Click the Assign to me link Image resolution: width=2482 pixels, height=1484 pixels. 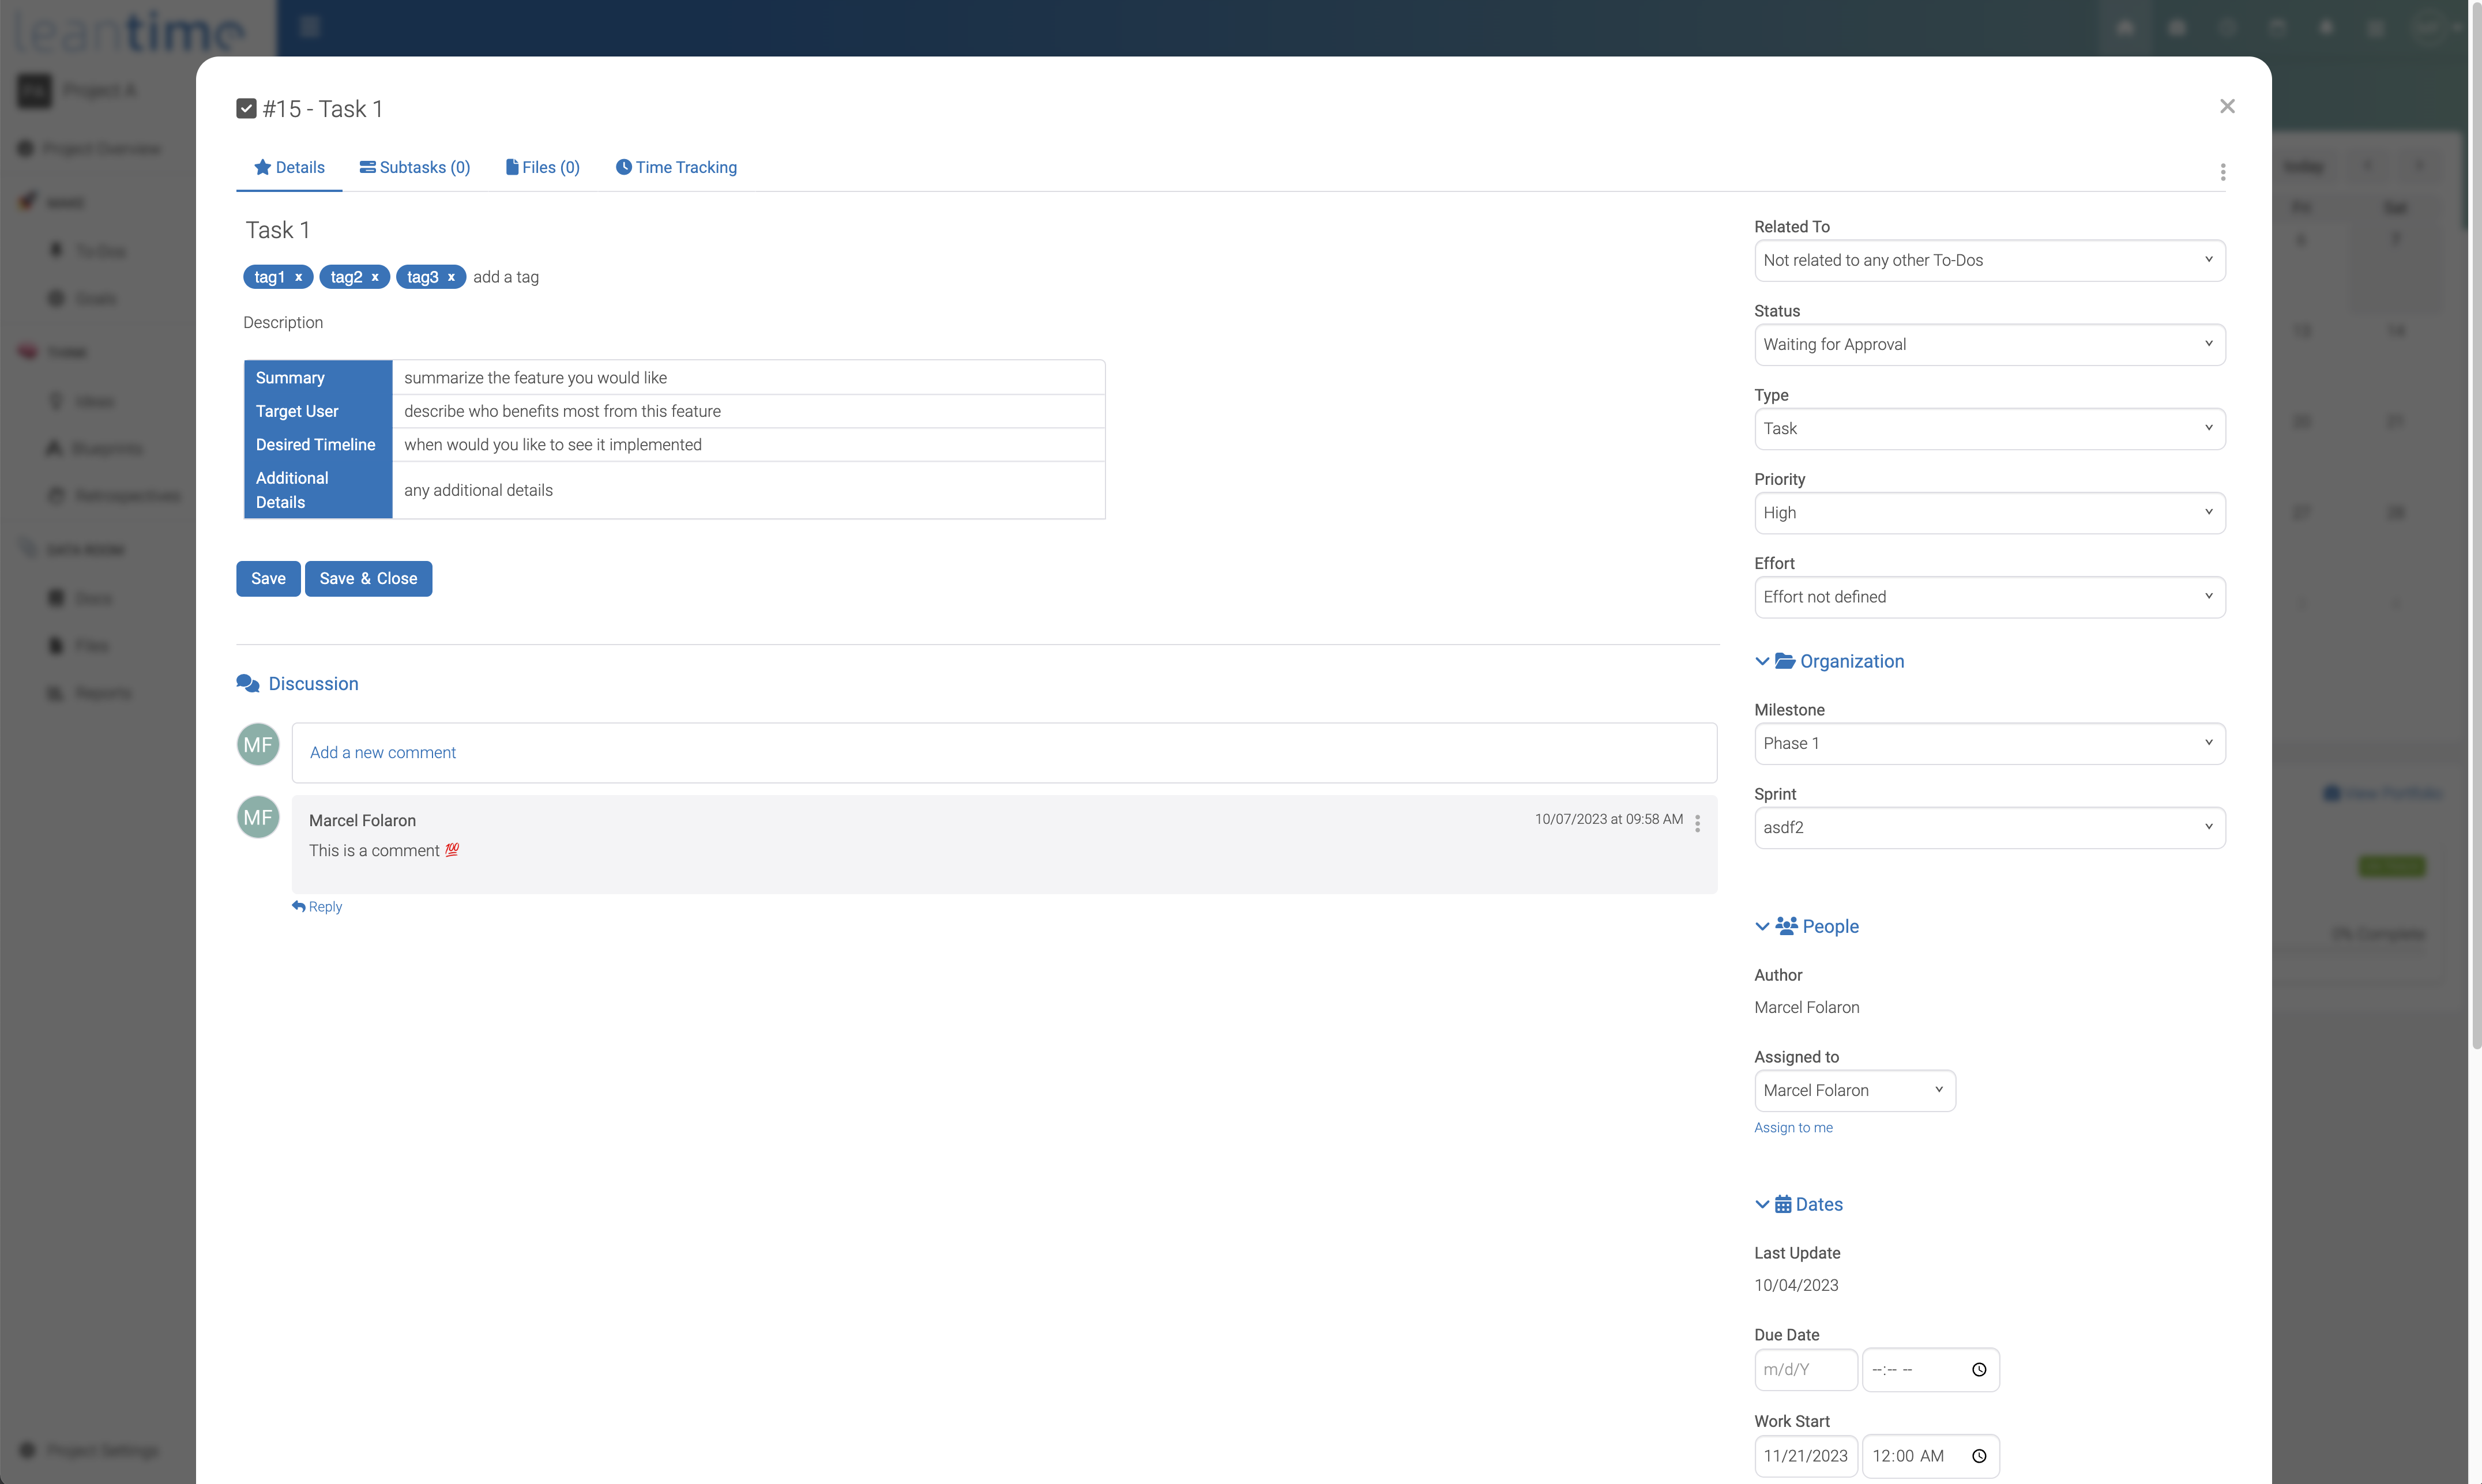point(1793,1128)
